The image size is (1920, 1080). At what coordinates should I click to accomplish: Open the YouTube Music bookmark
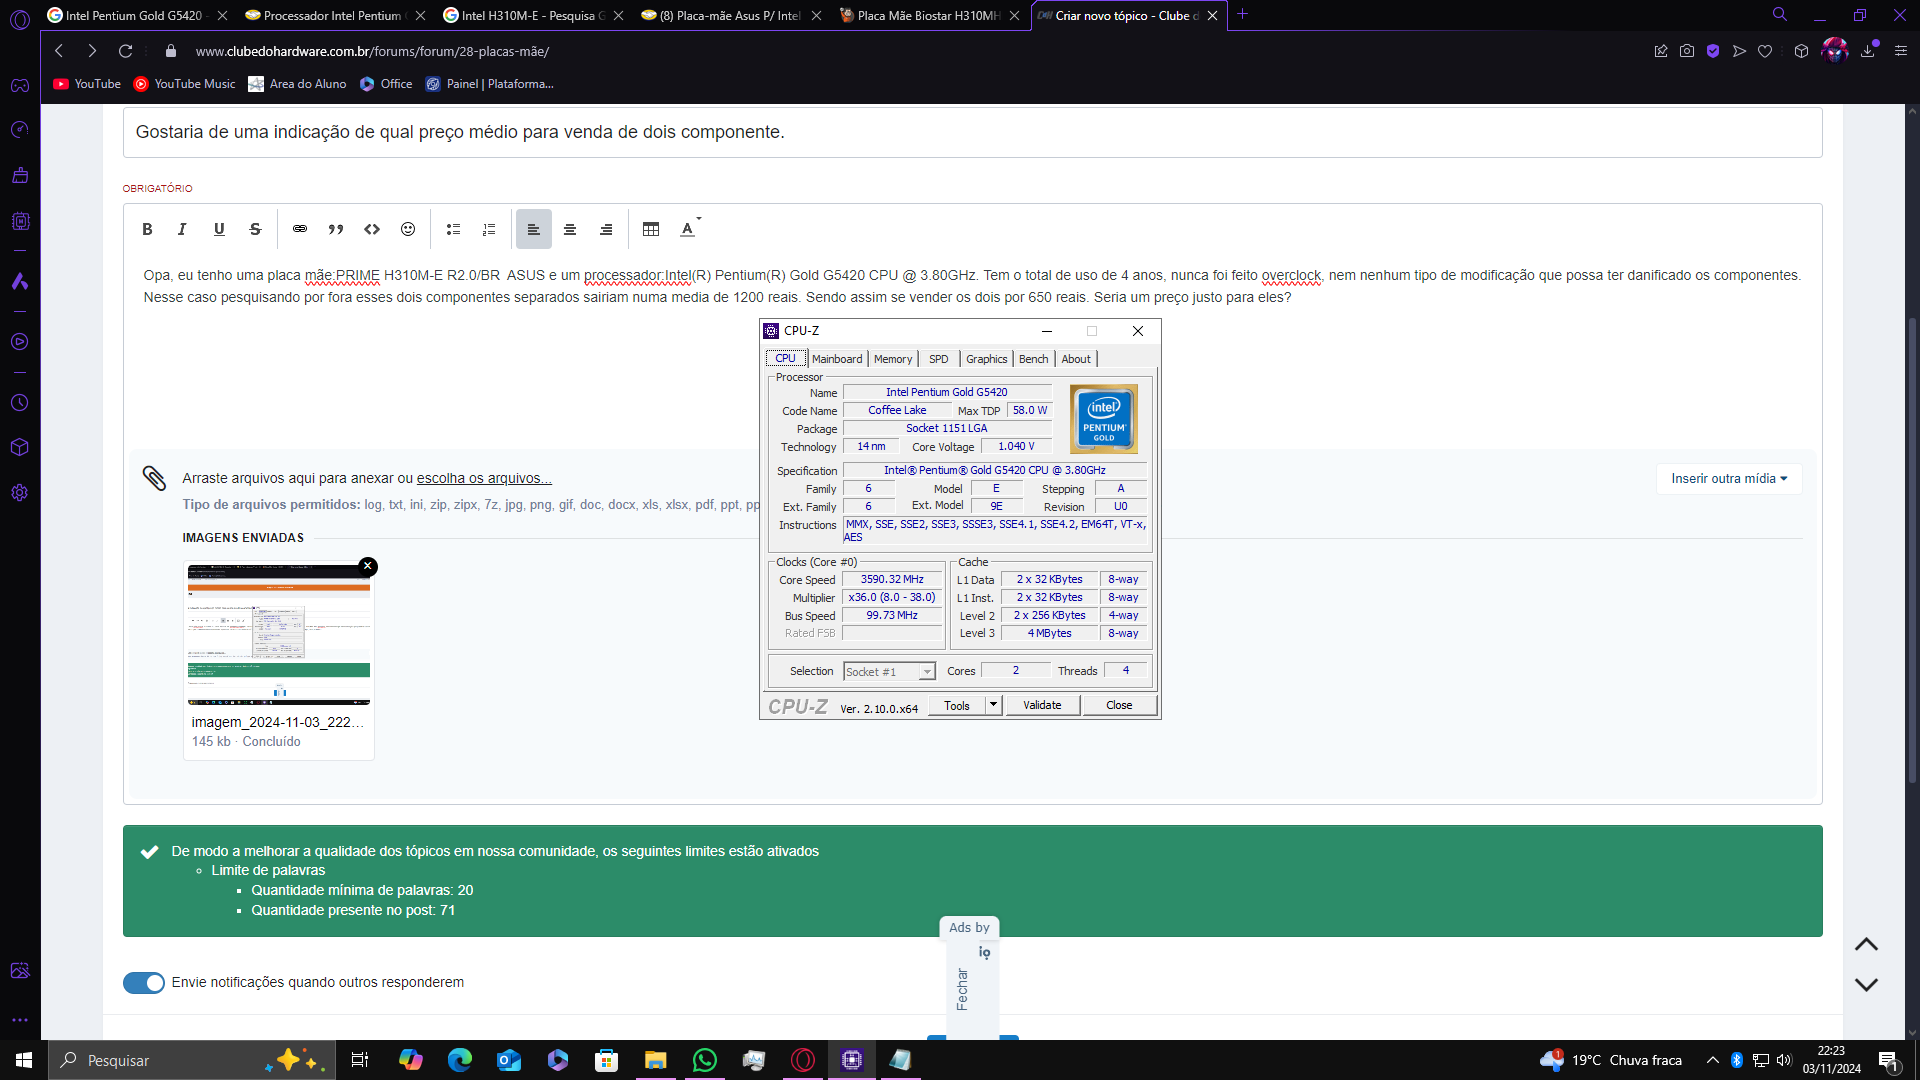click(185, 84)
